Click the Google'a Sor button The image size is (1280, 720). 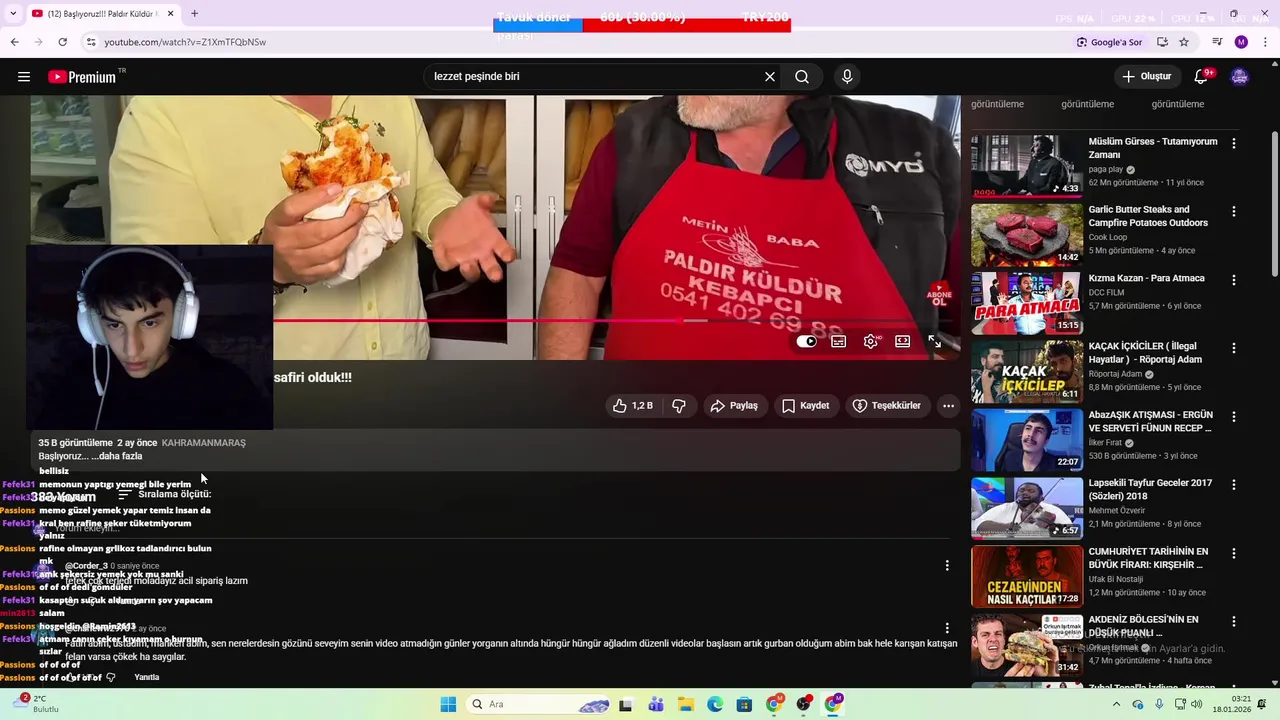(1109, 42)
